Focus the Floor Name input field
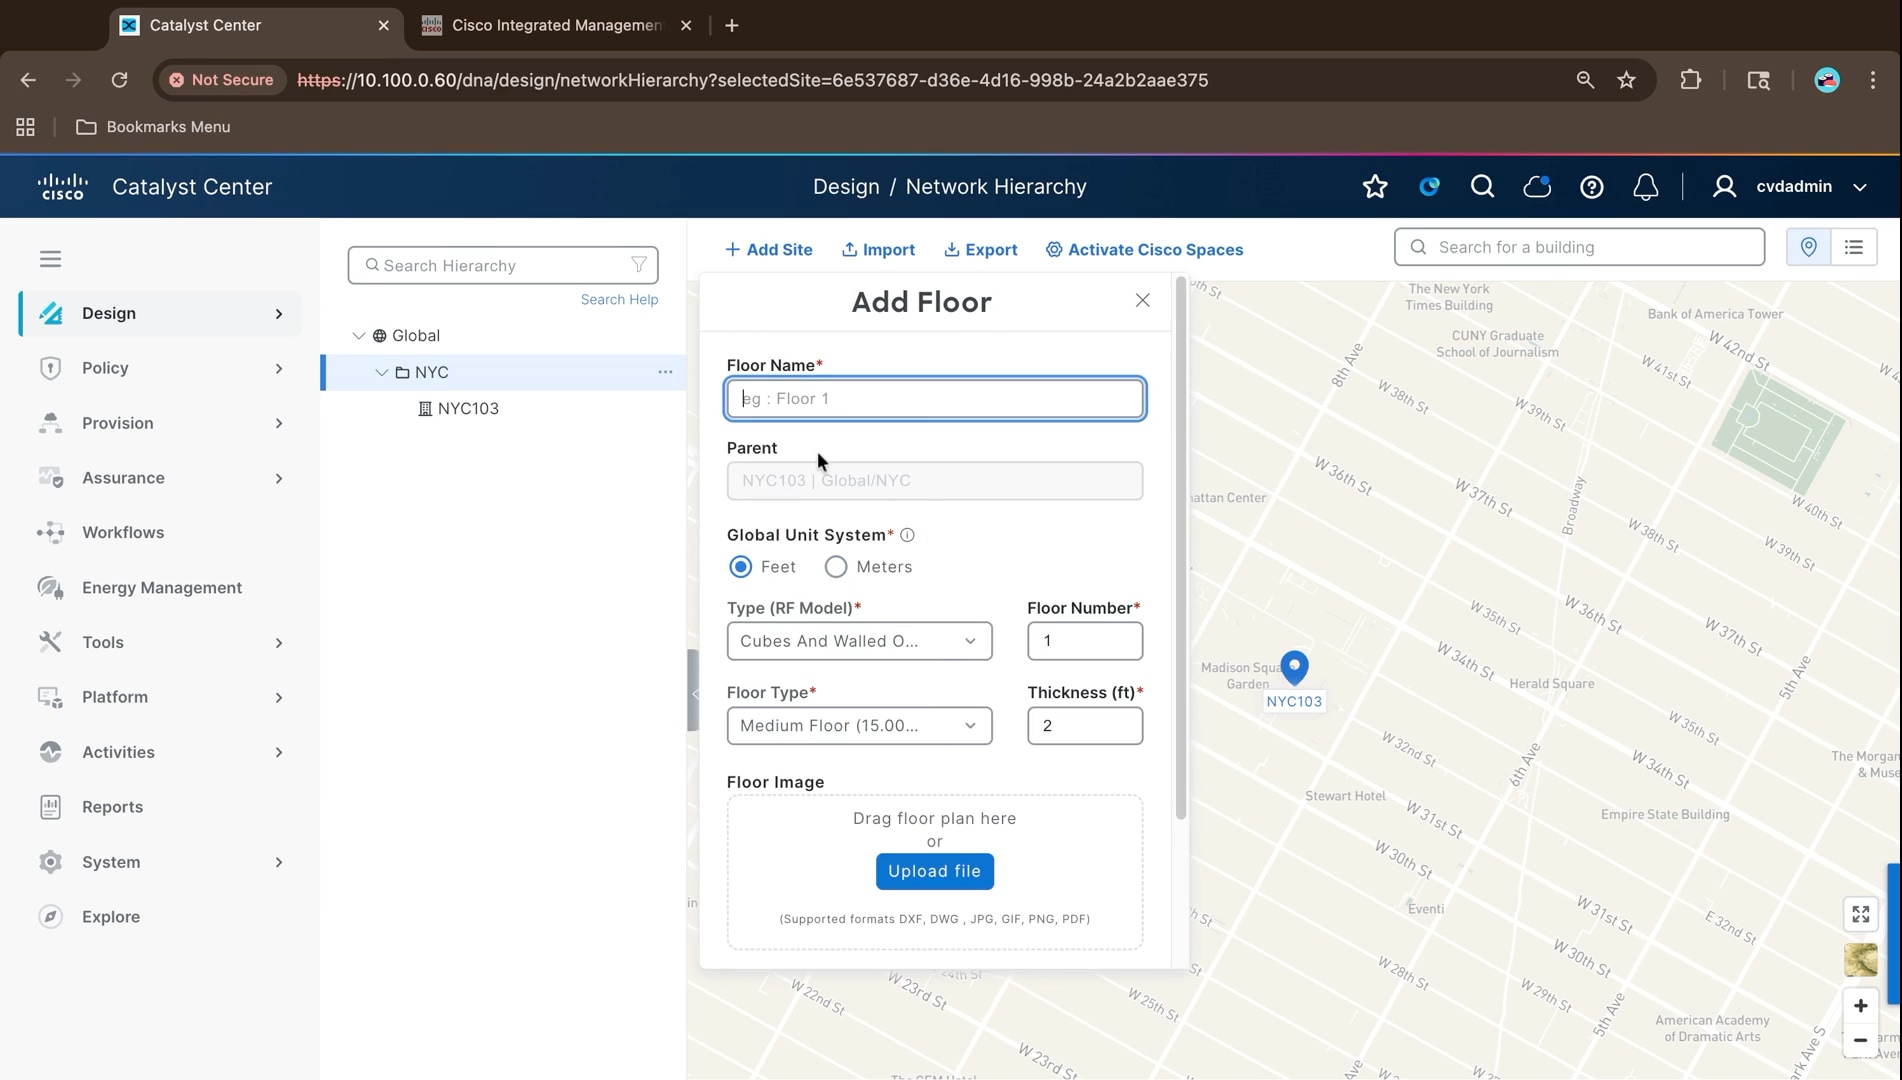This screenshot has width=1902, height=1080. click(x=935, y=399)
